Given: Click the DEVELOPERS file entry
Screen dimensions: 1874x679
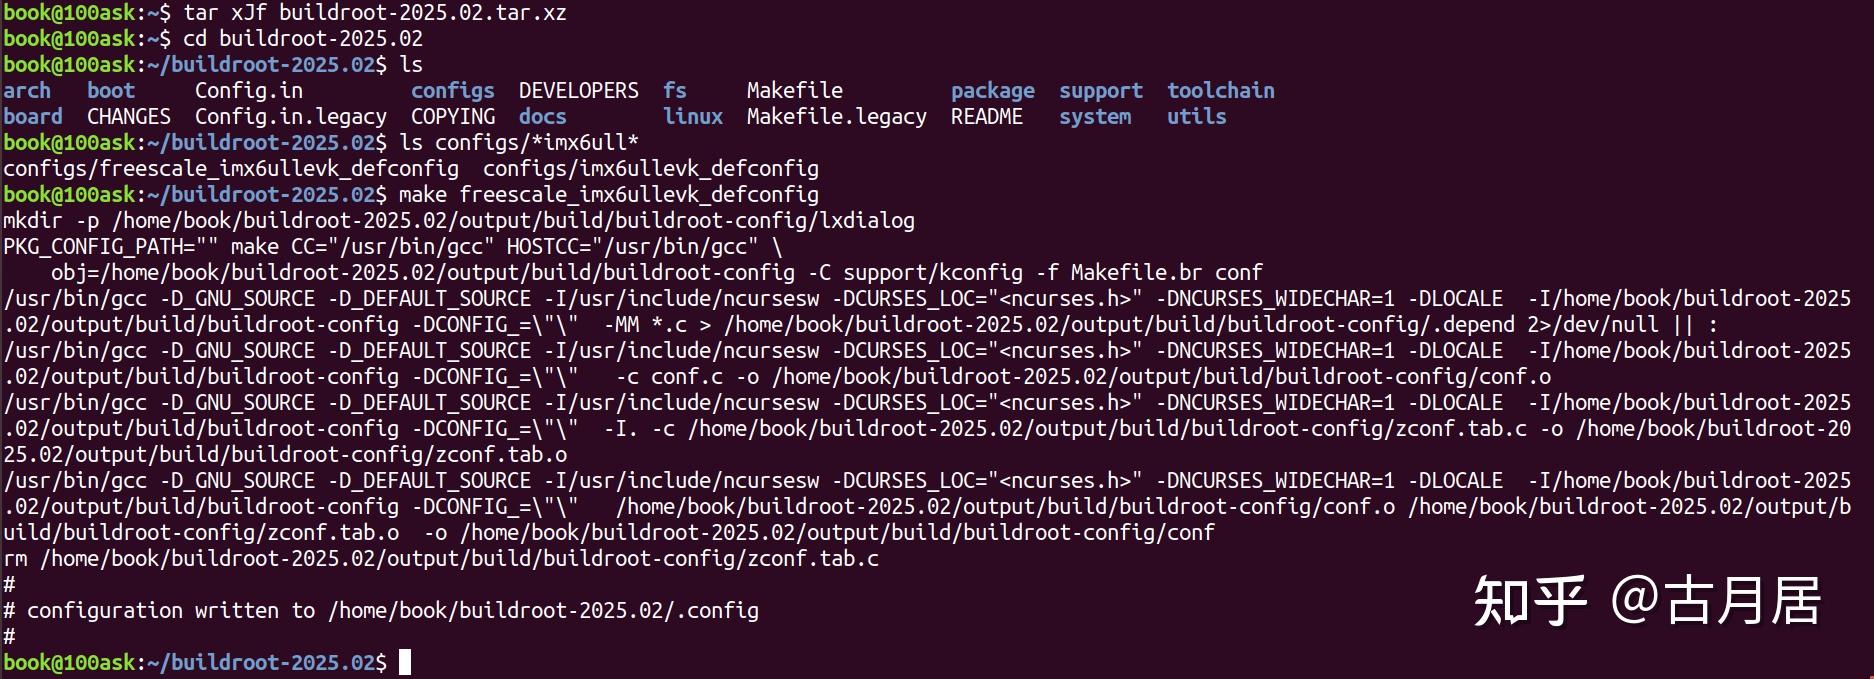Looking at the screenshot, I should pyautogui.click(x=578, y=91).
